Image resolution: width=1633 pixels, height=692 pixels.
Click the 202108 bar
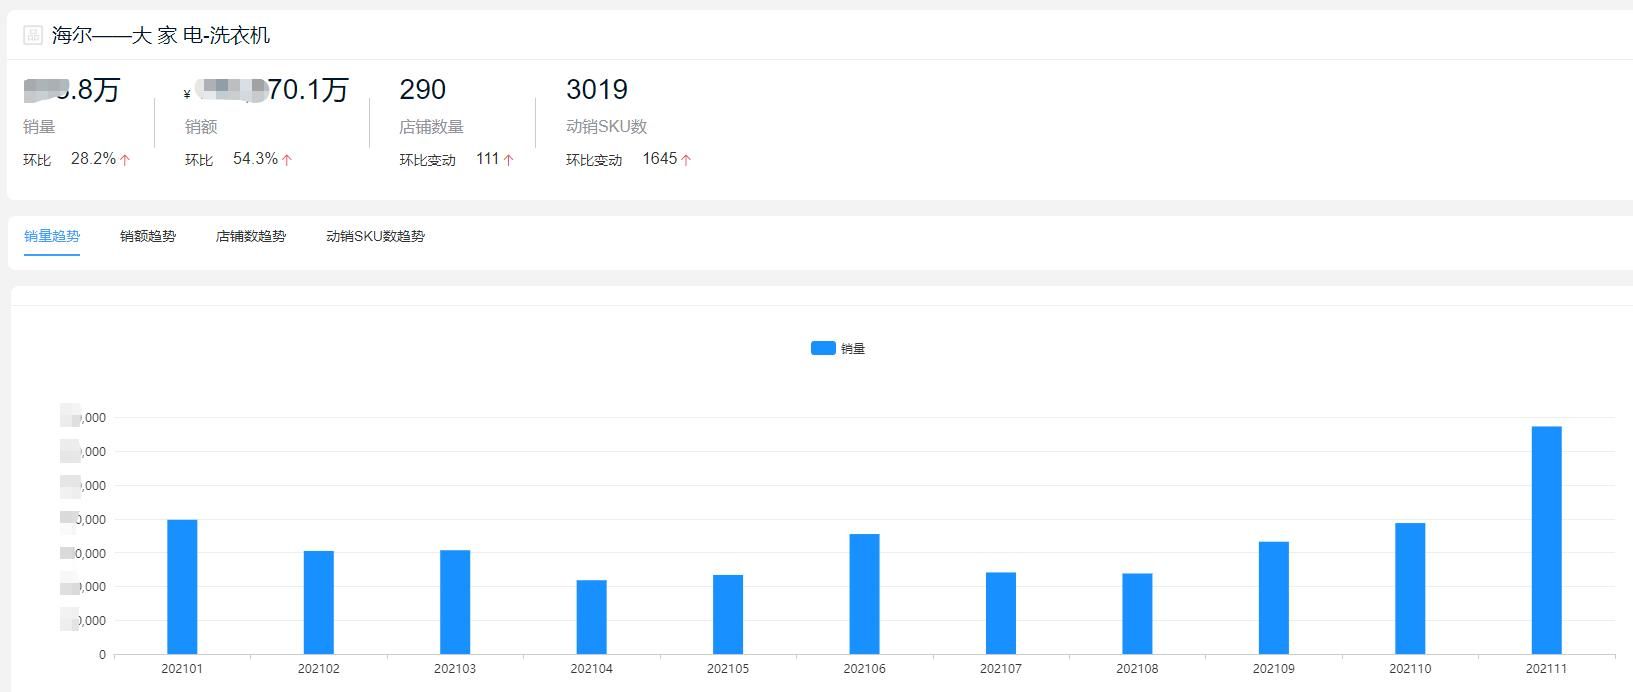tap(1137, 614)
